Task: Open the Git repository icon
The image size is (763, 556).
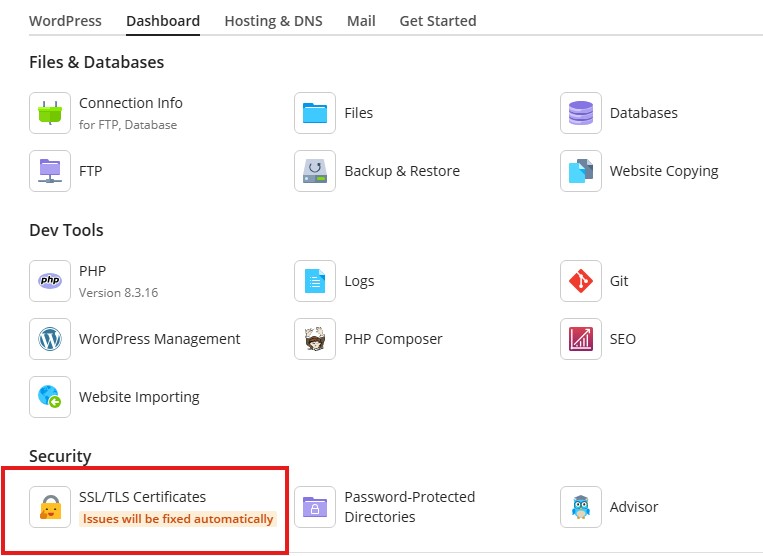Action: tap(581, 281)
